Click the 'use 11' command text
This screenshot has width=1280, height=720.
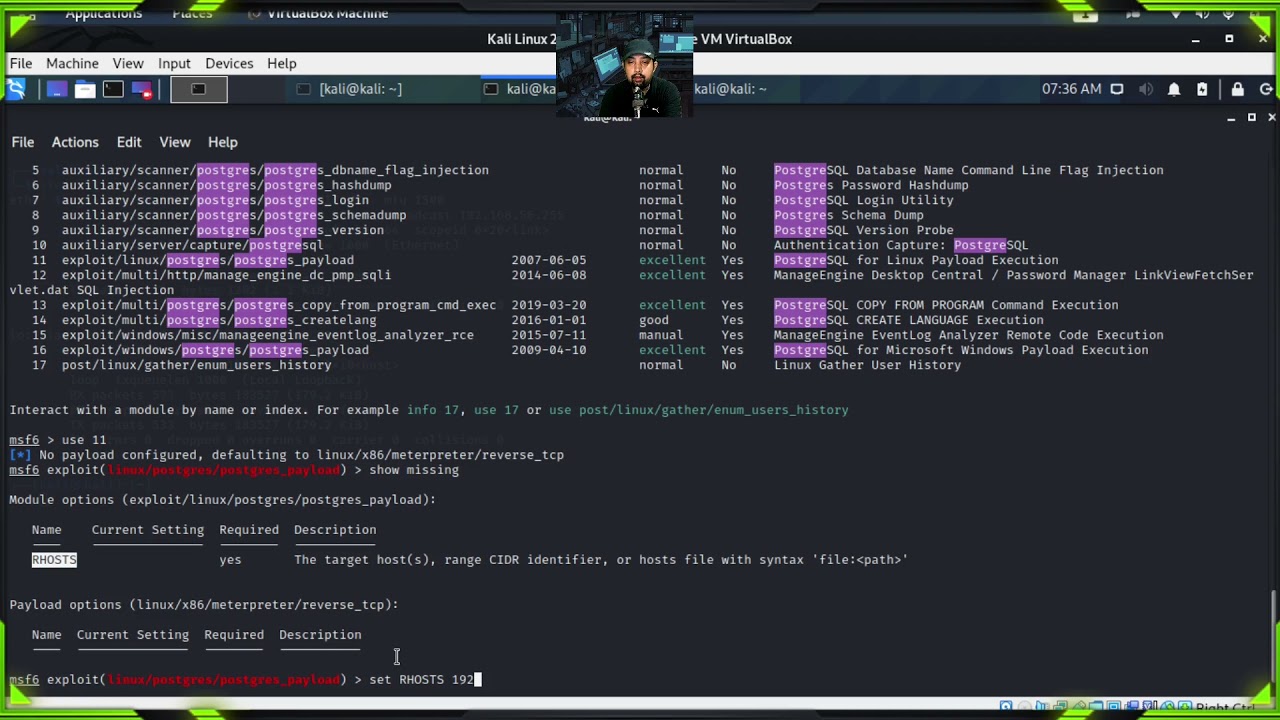tap(84, 440)
